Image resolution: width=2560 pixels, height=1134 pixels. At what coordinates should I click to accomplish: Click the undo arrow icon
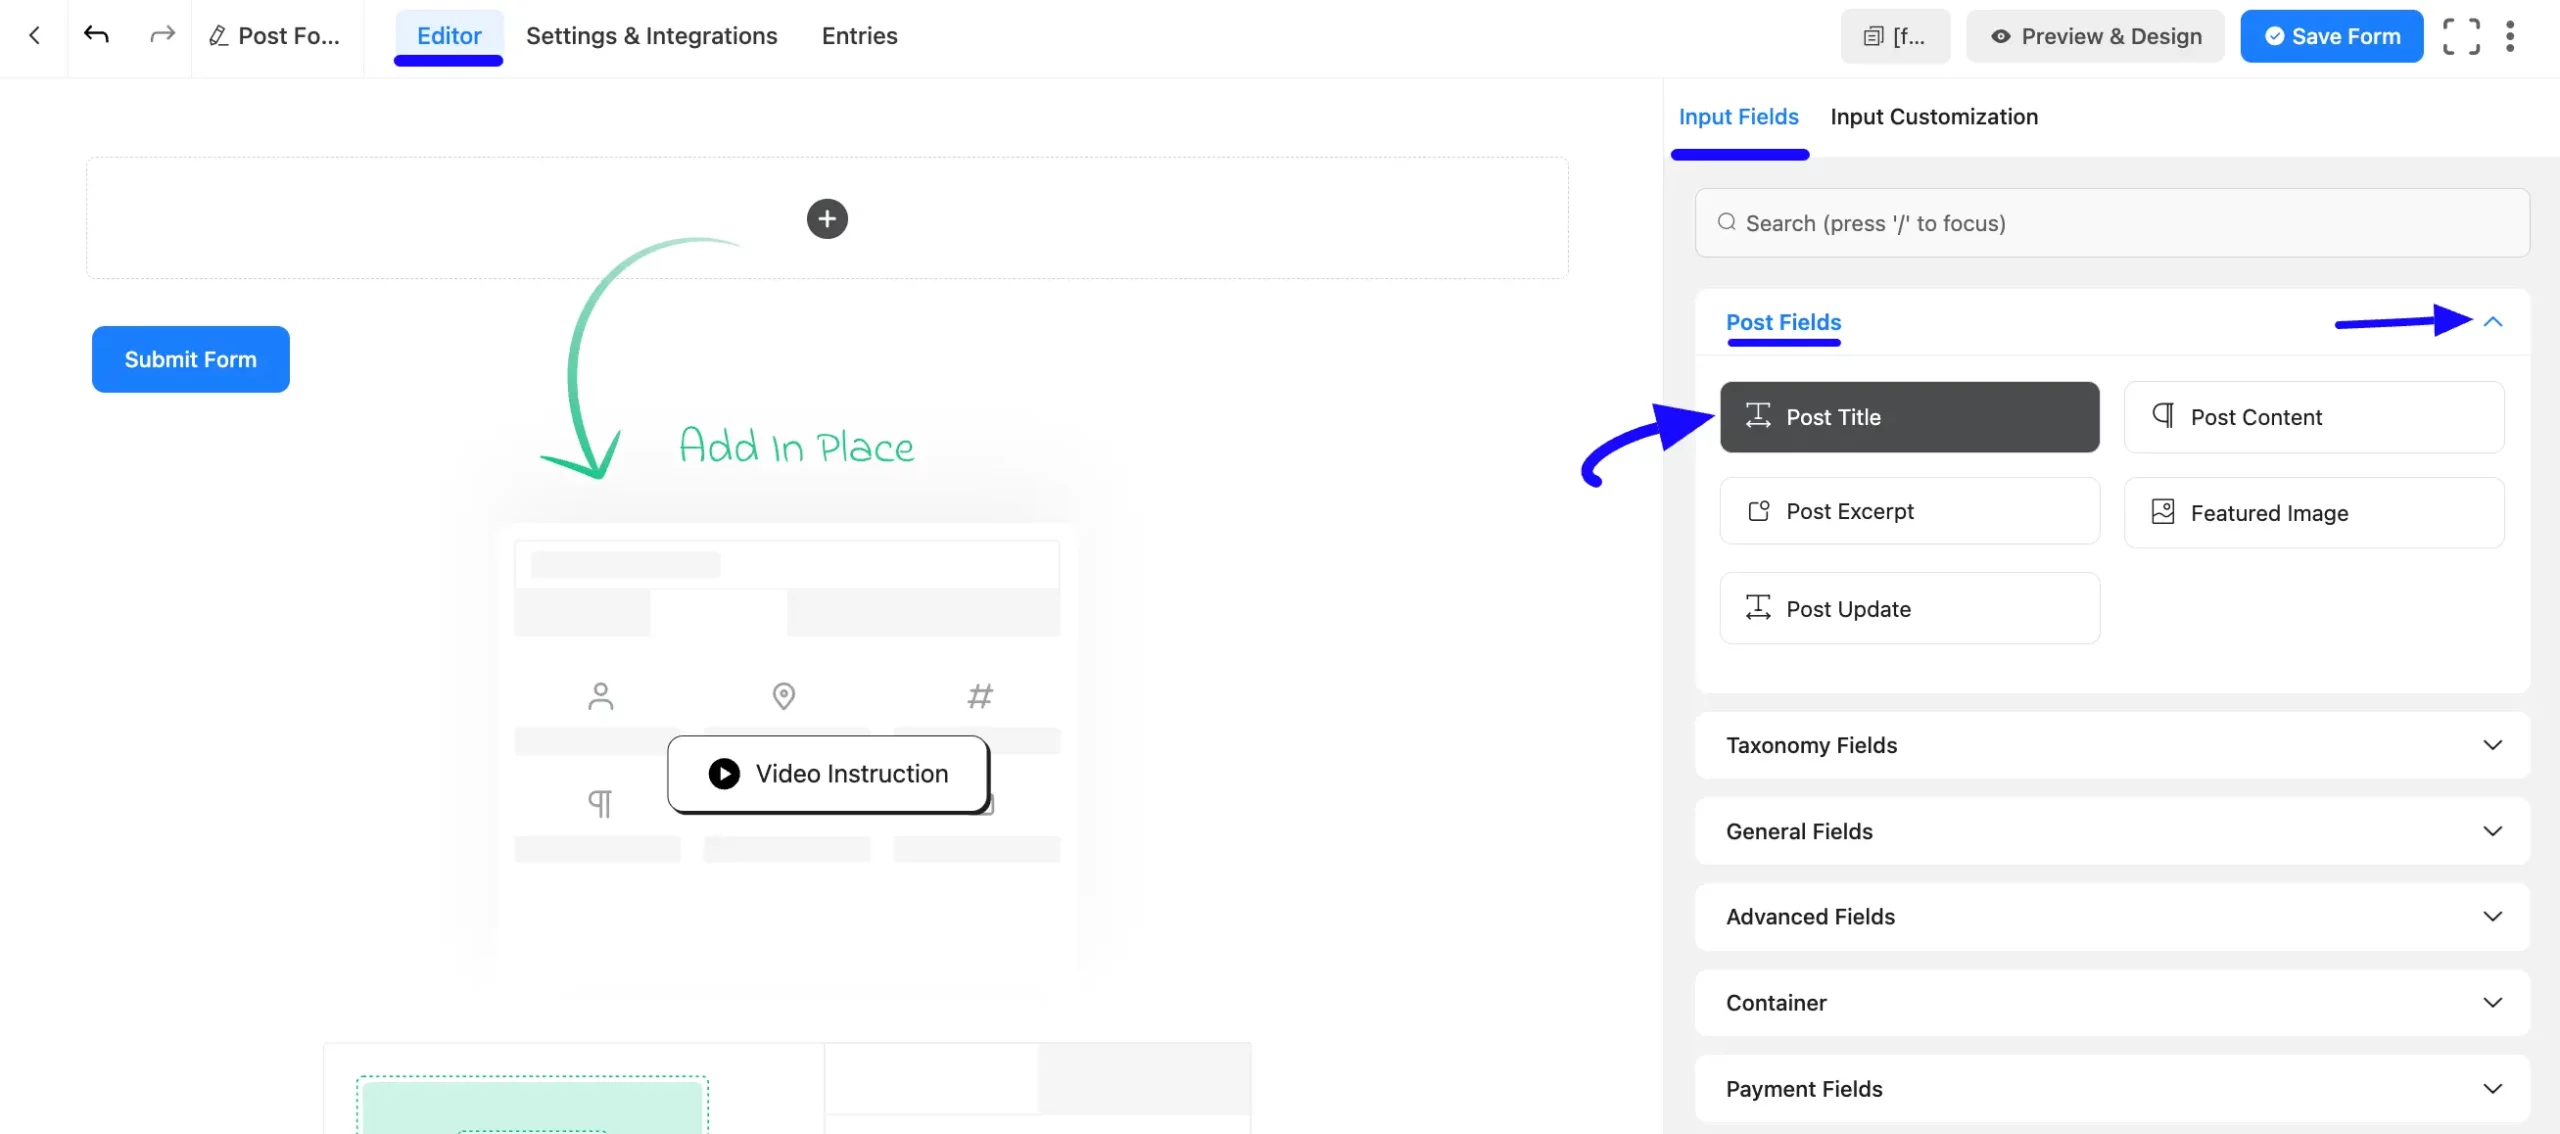[x=96, y=35]
